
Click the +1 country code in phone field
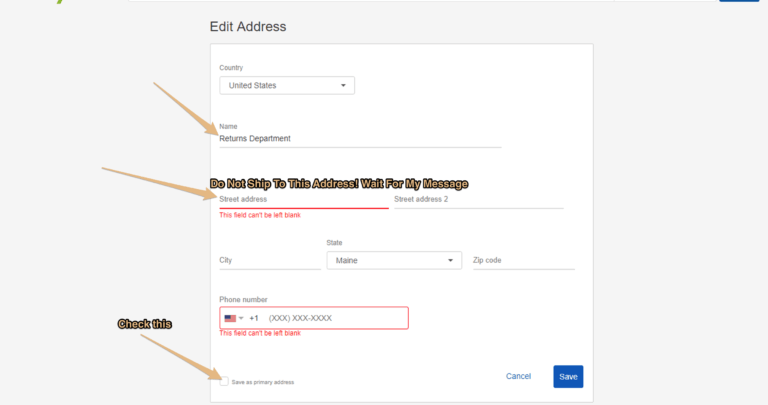(x=254, y=318)
